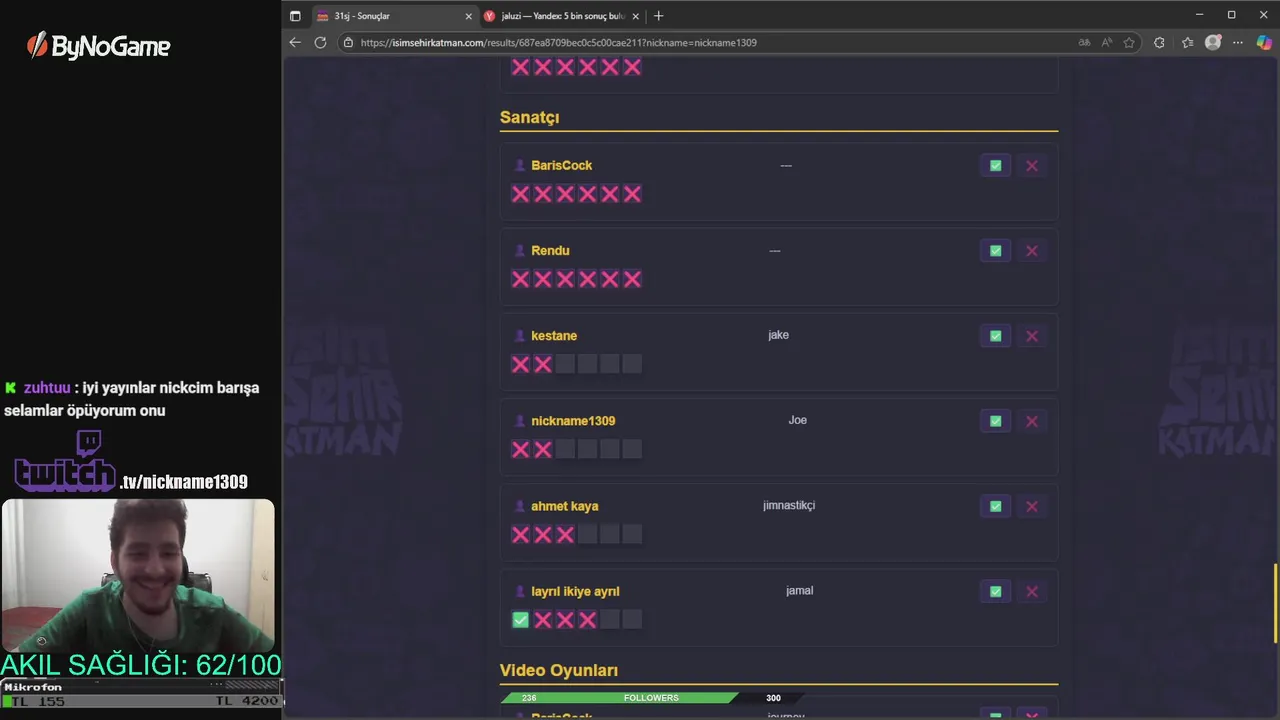Open the tab actions menu icon
The height and width of the screenshot is (720, 1280).
click(x=295, y=16)
